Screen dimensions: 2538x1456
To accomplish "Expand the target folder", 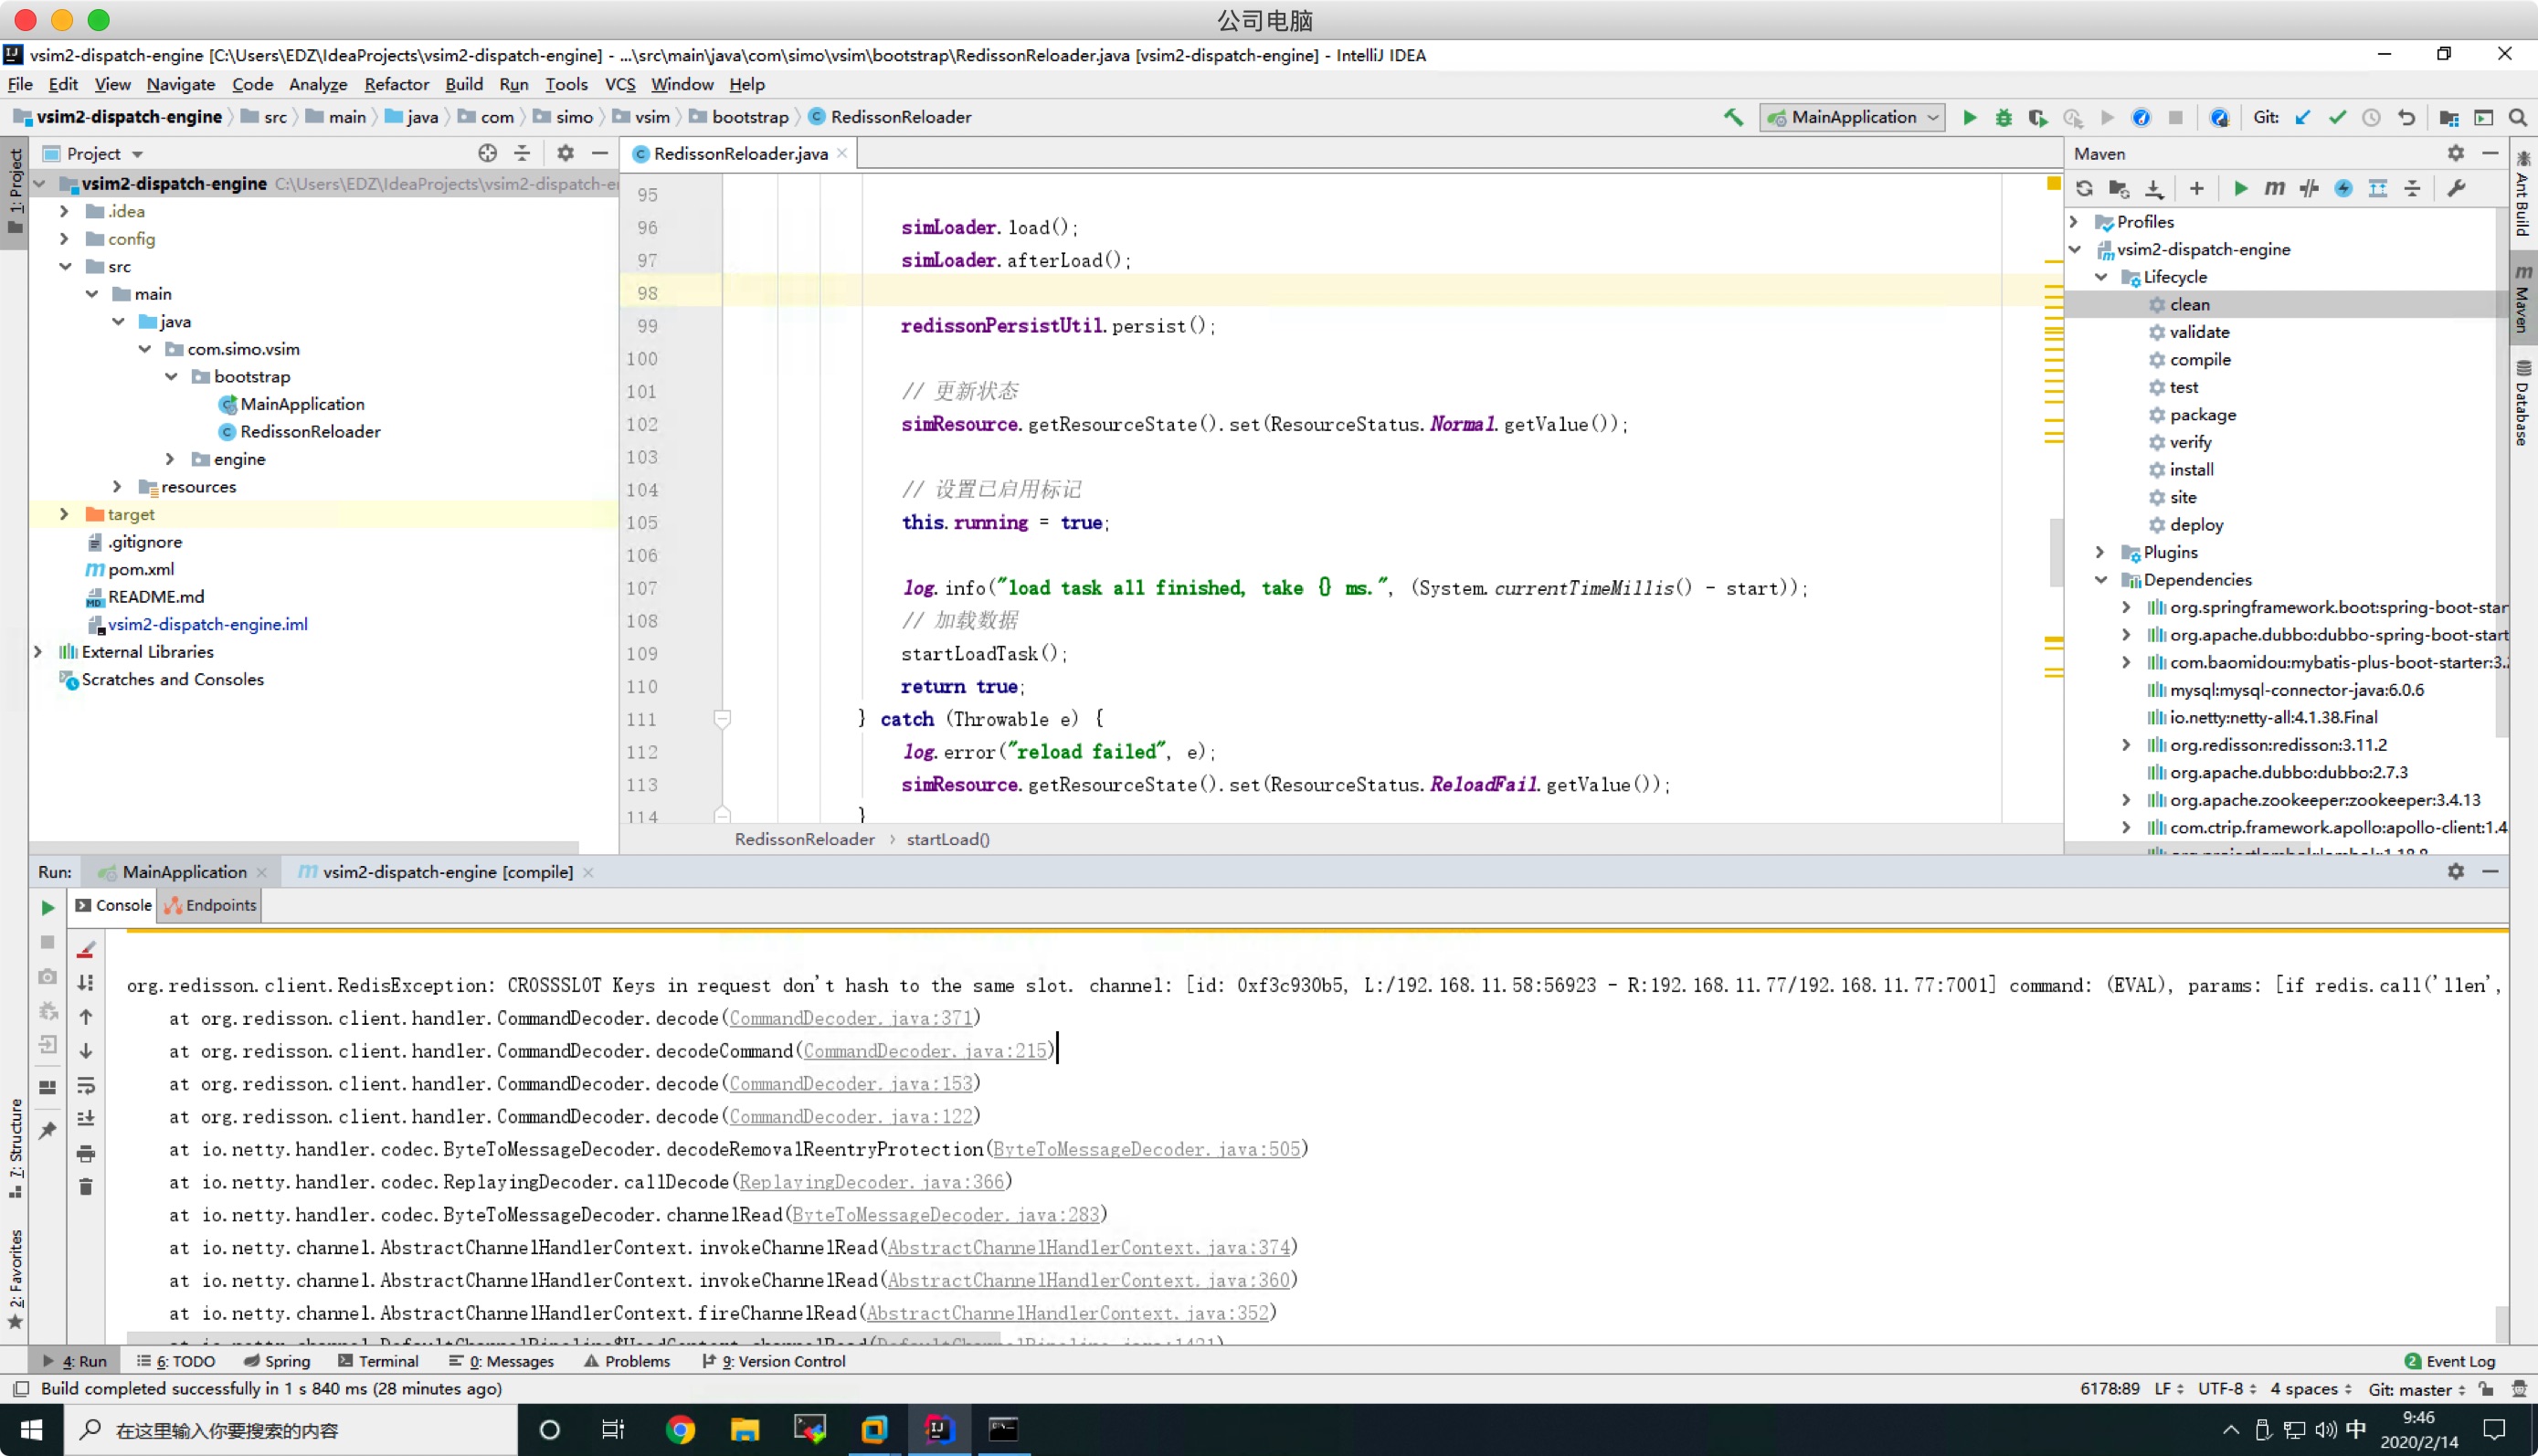I will (65, 514).
